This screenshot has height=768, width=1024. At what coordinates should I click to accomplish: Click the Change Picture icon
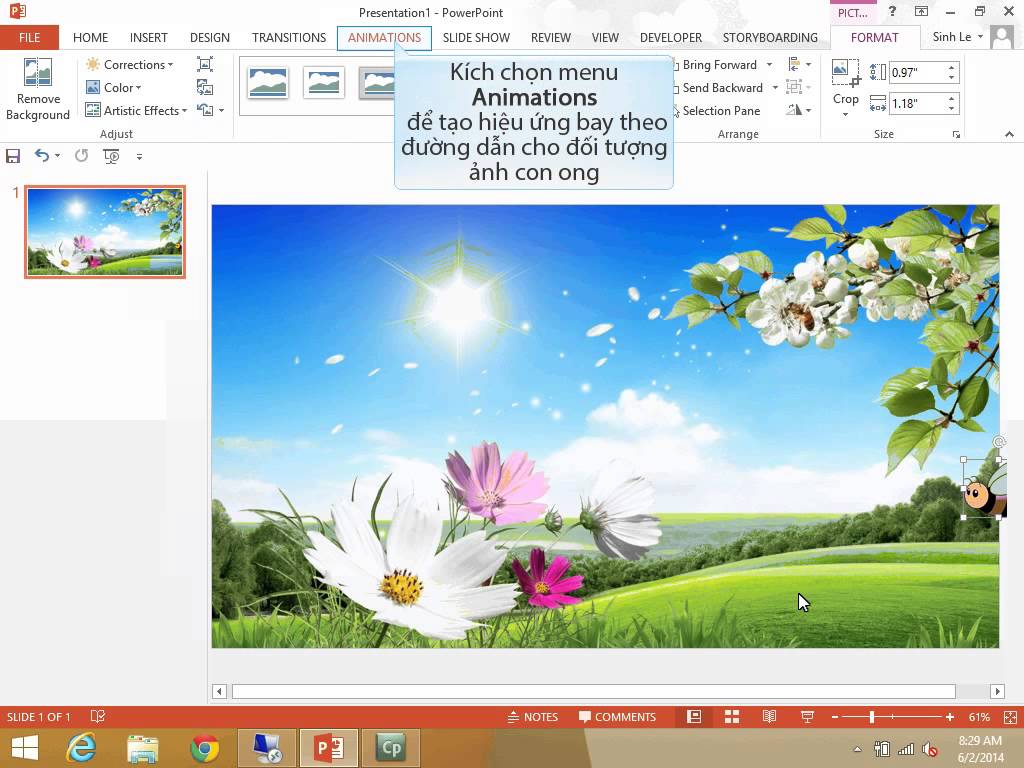pos(205,87)
